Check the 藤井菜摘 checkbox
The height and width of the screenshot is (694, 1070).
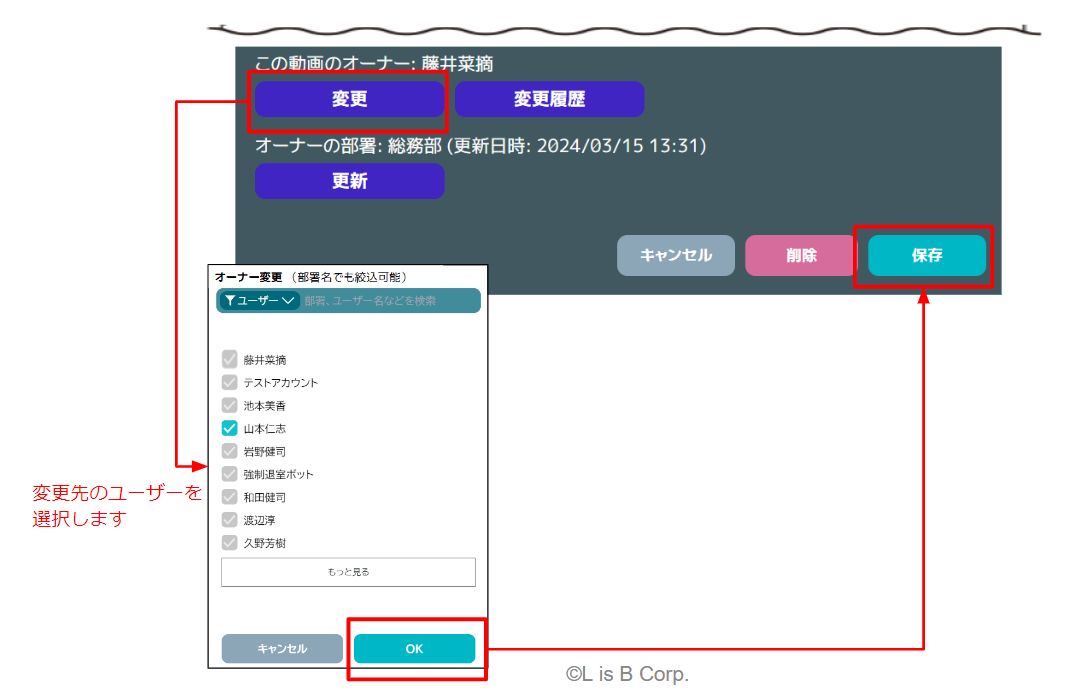pos(229,359)
